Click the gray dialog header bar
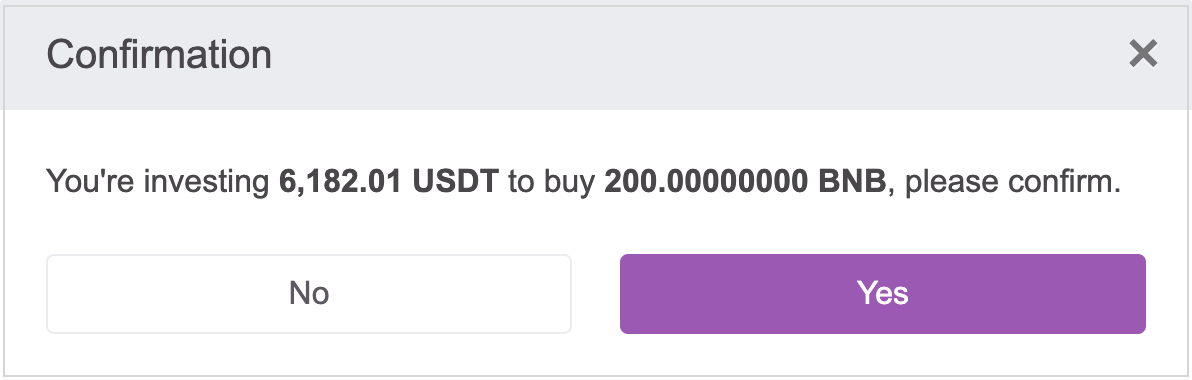This screenshot has width=1192, height=380. [596, 58]
